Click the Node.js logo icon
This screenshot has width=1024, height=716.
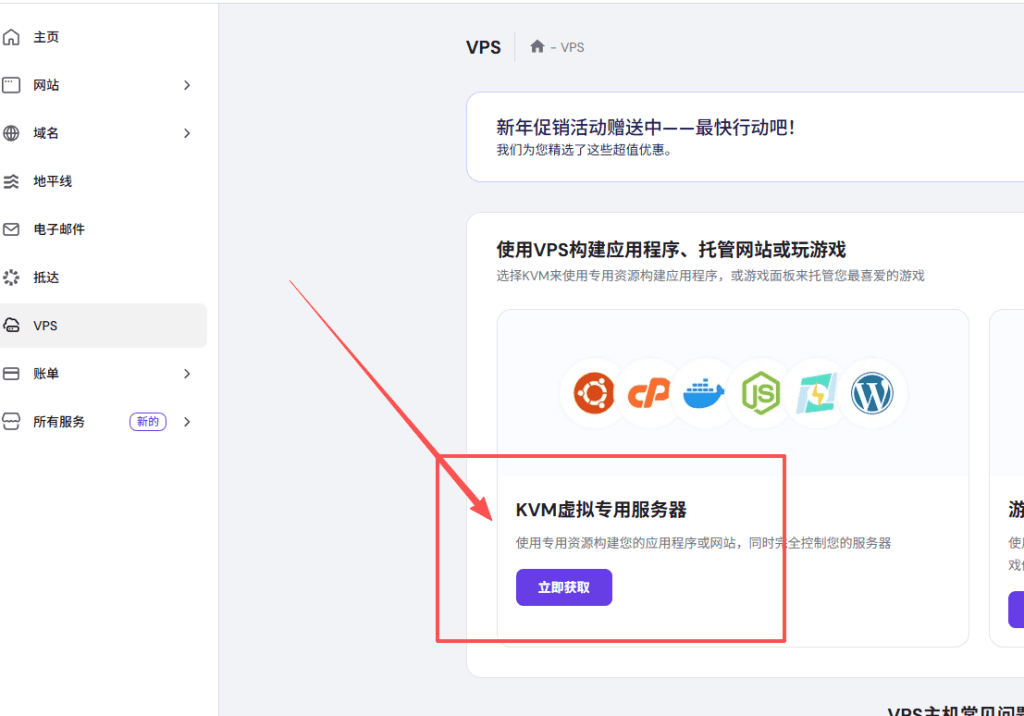[760, 395]
